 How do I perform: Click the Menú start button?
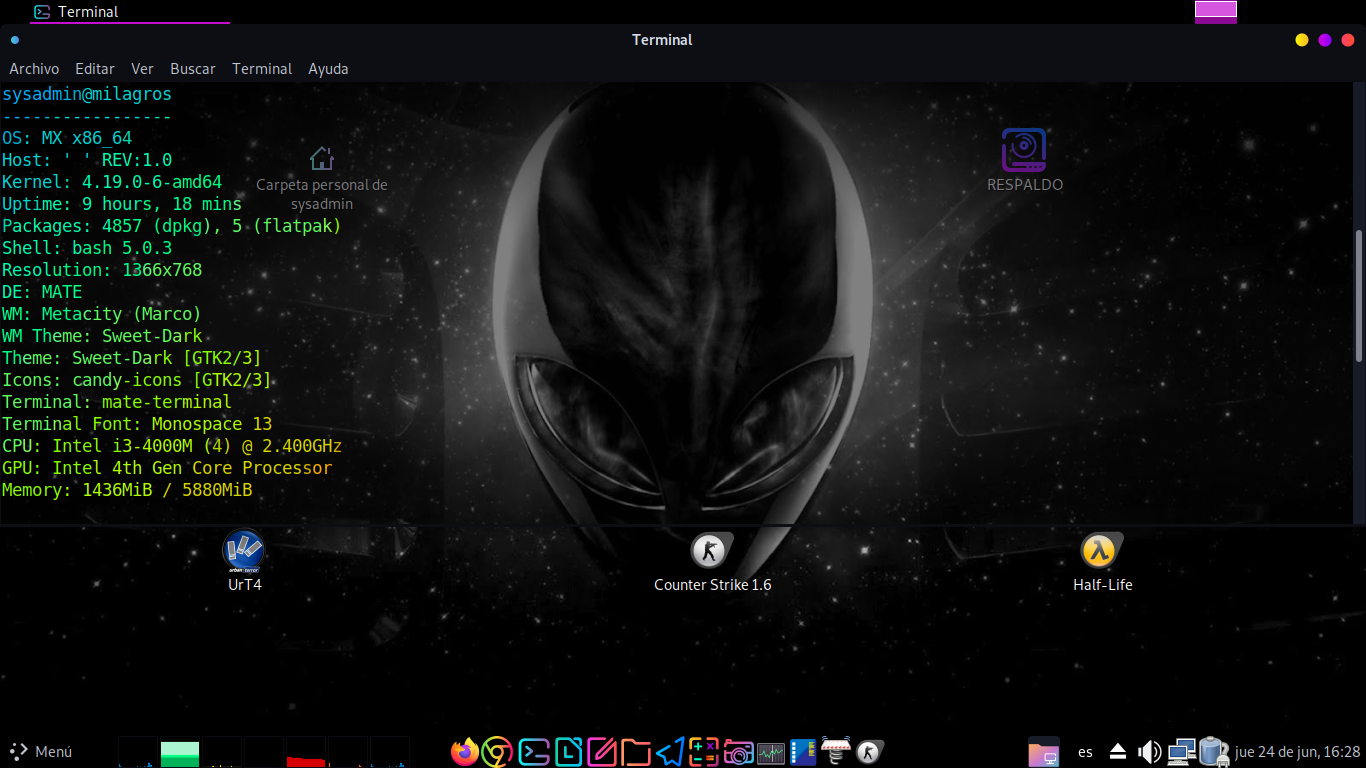42,752
